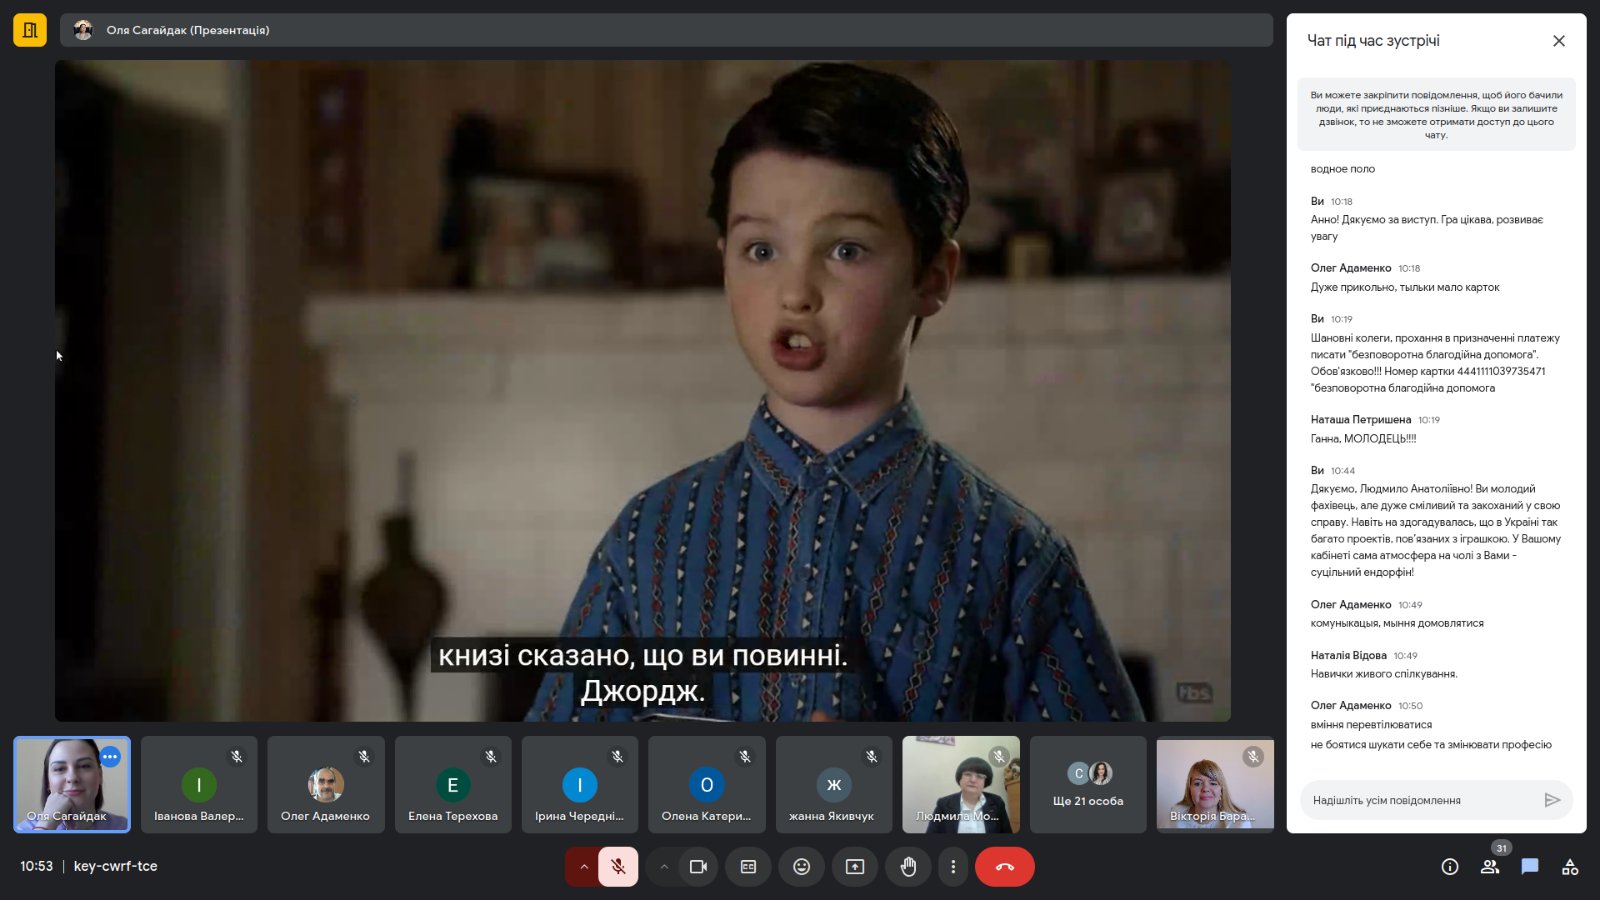Viewport: 1600px width, 900px height.
Task: Select Вікторія Бара... video tile
Action: click(1215, 785)
